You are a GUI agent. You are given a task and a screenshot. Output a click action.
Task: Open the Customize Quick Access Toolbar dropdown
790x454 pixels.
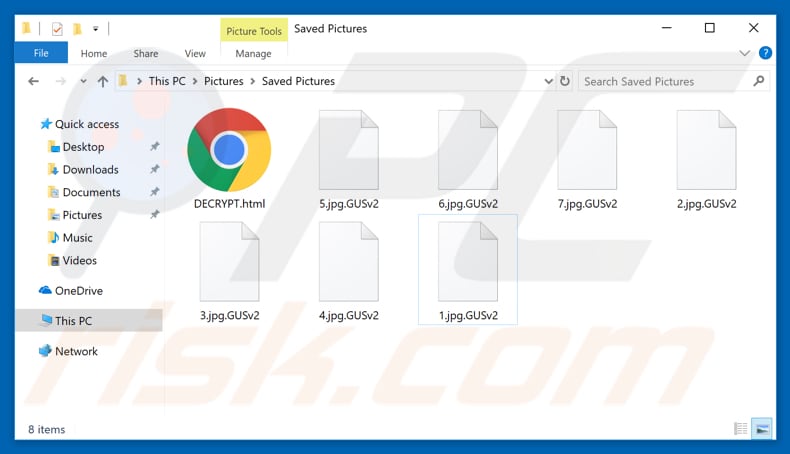95,29
